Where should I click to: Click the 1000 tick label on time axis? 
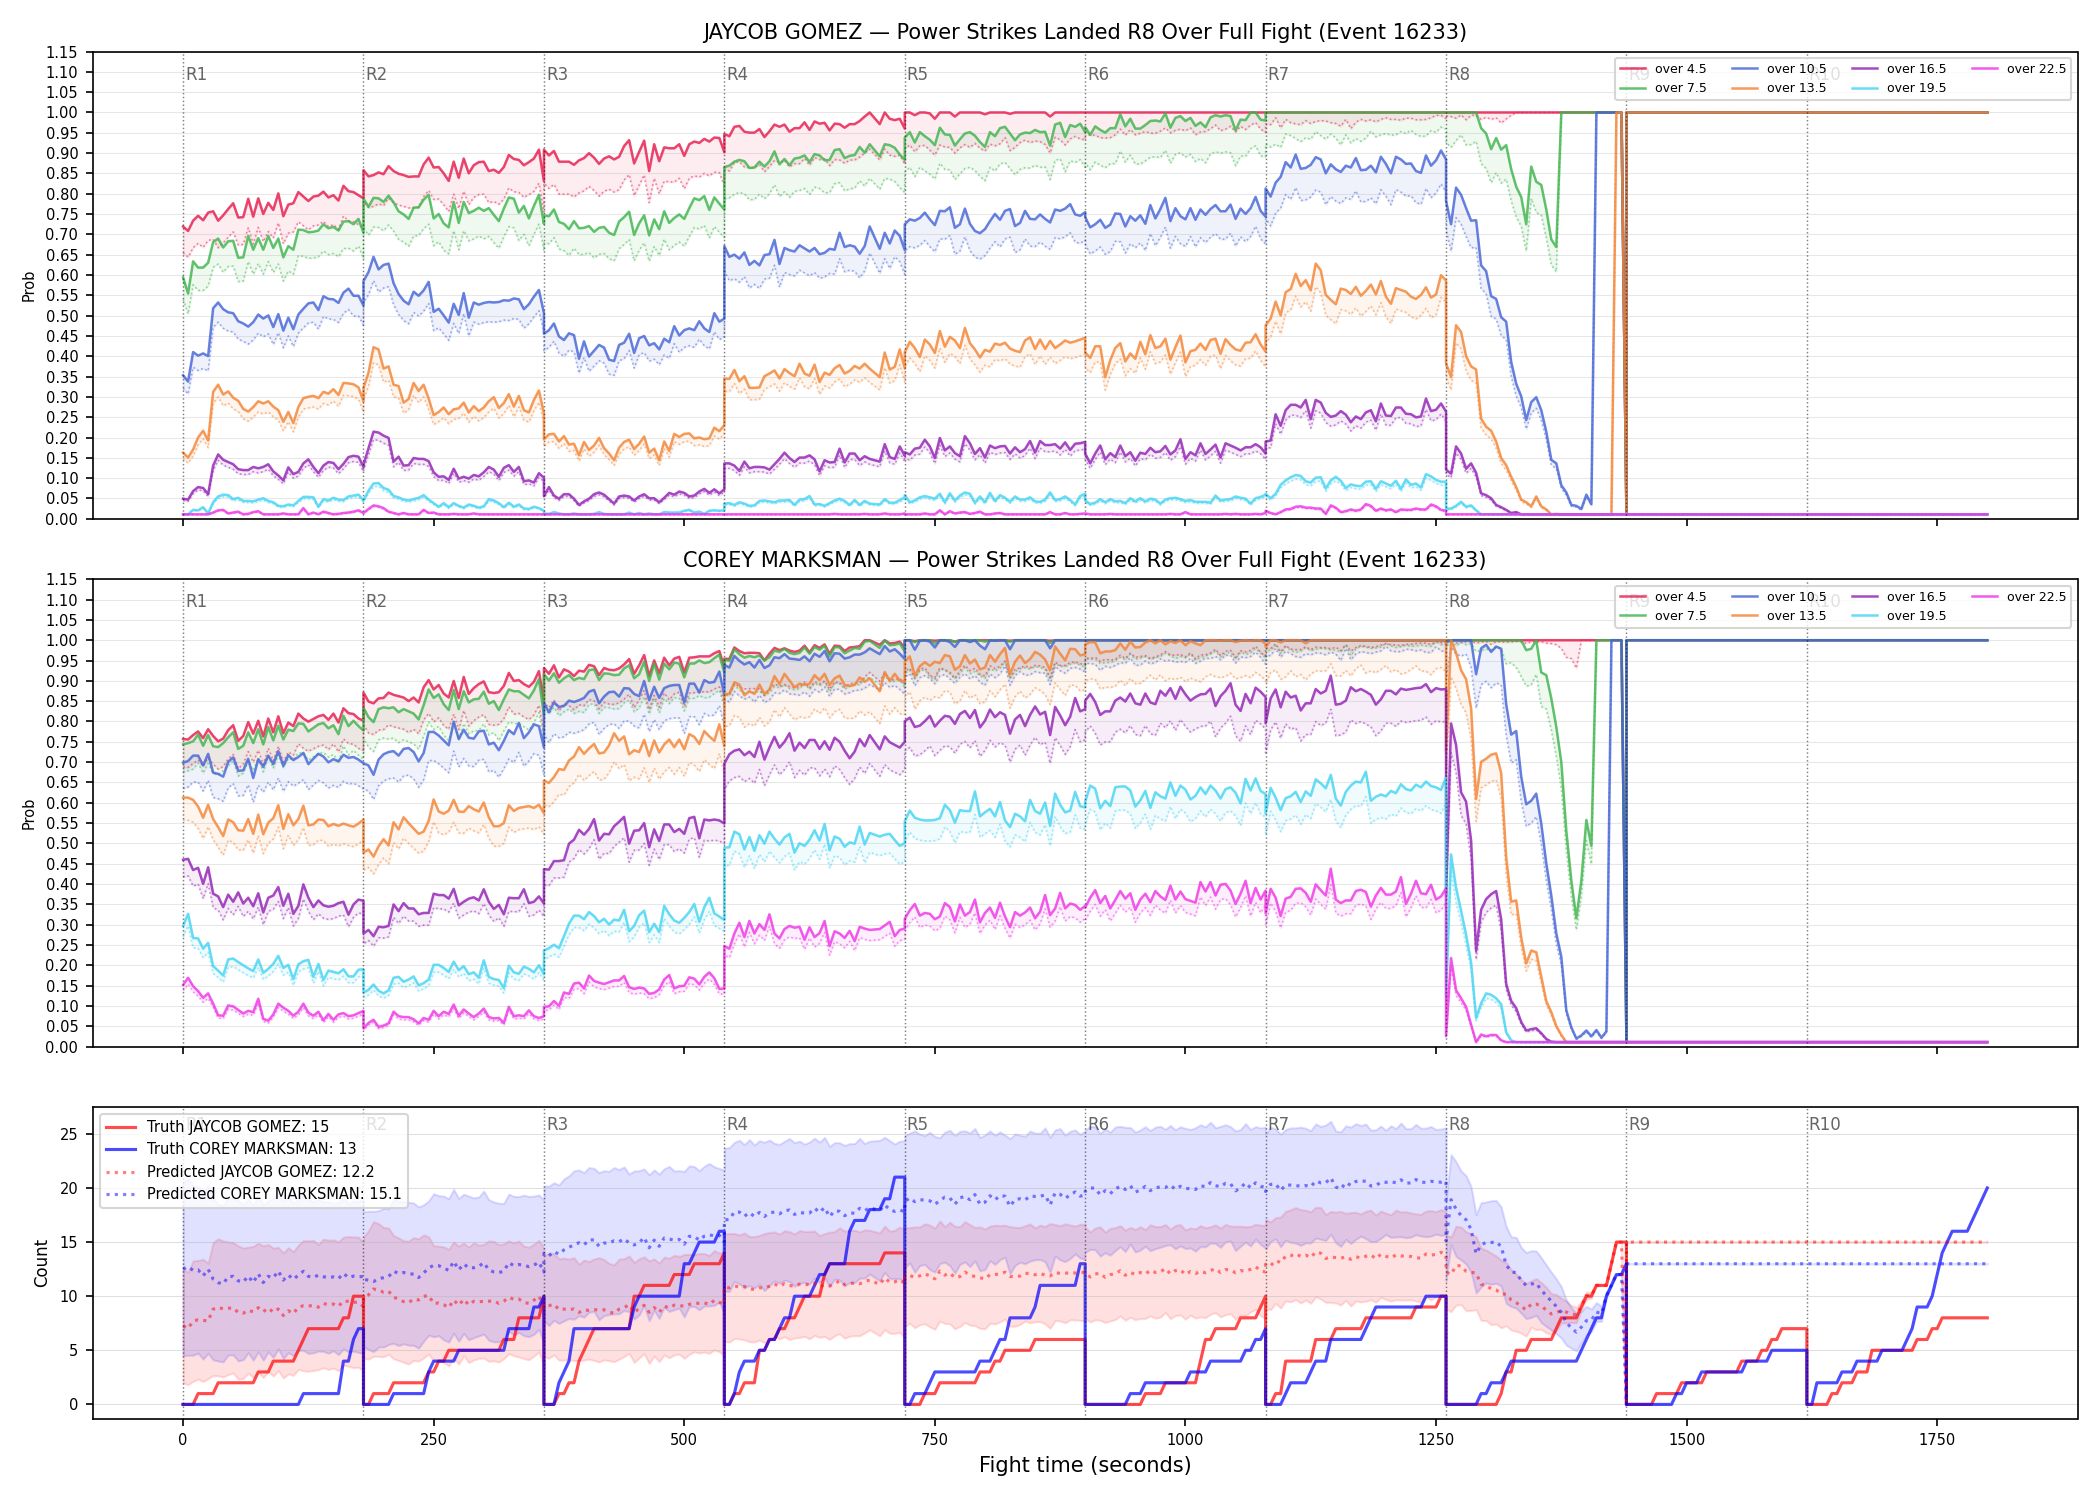[x=1185, y=1439]
